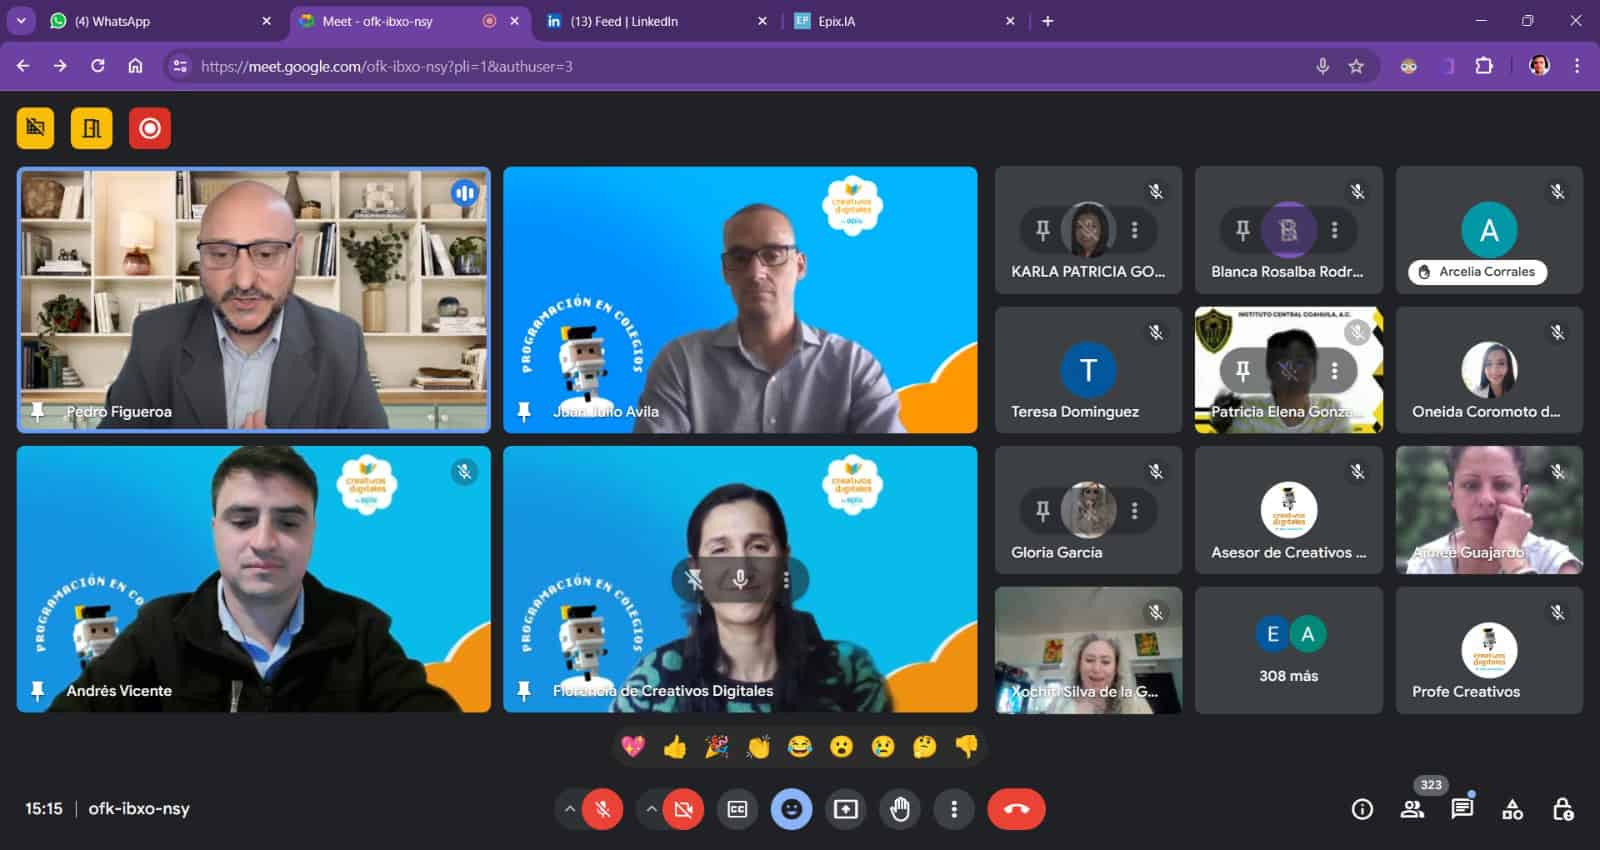Open host controls lock icon
Screen dimensions: 1600x850
point(1563,809)
